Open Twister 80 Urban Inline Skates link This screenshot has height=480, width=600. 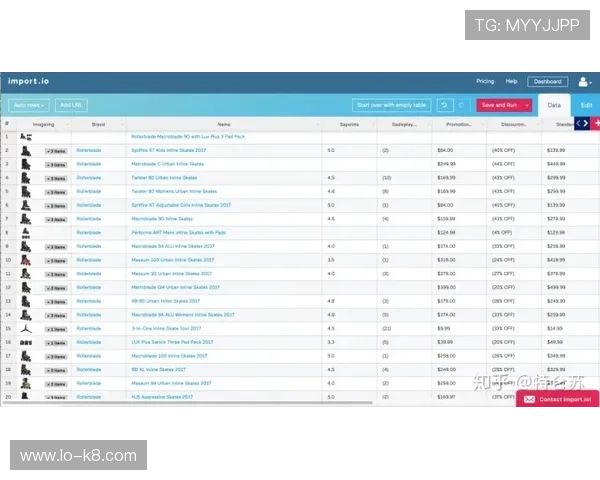pyautogui.click(x=164, y=178)
